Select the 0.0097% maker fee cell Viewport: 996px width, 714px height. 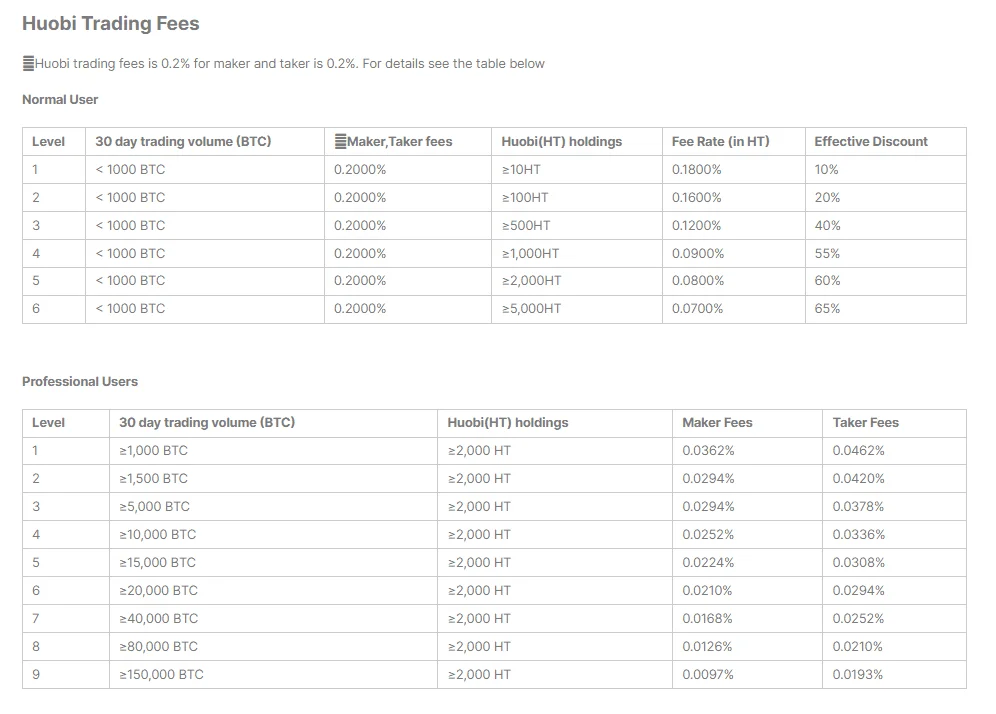coord(708,675)
